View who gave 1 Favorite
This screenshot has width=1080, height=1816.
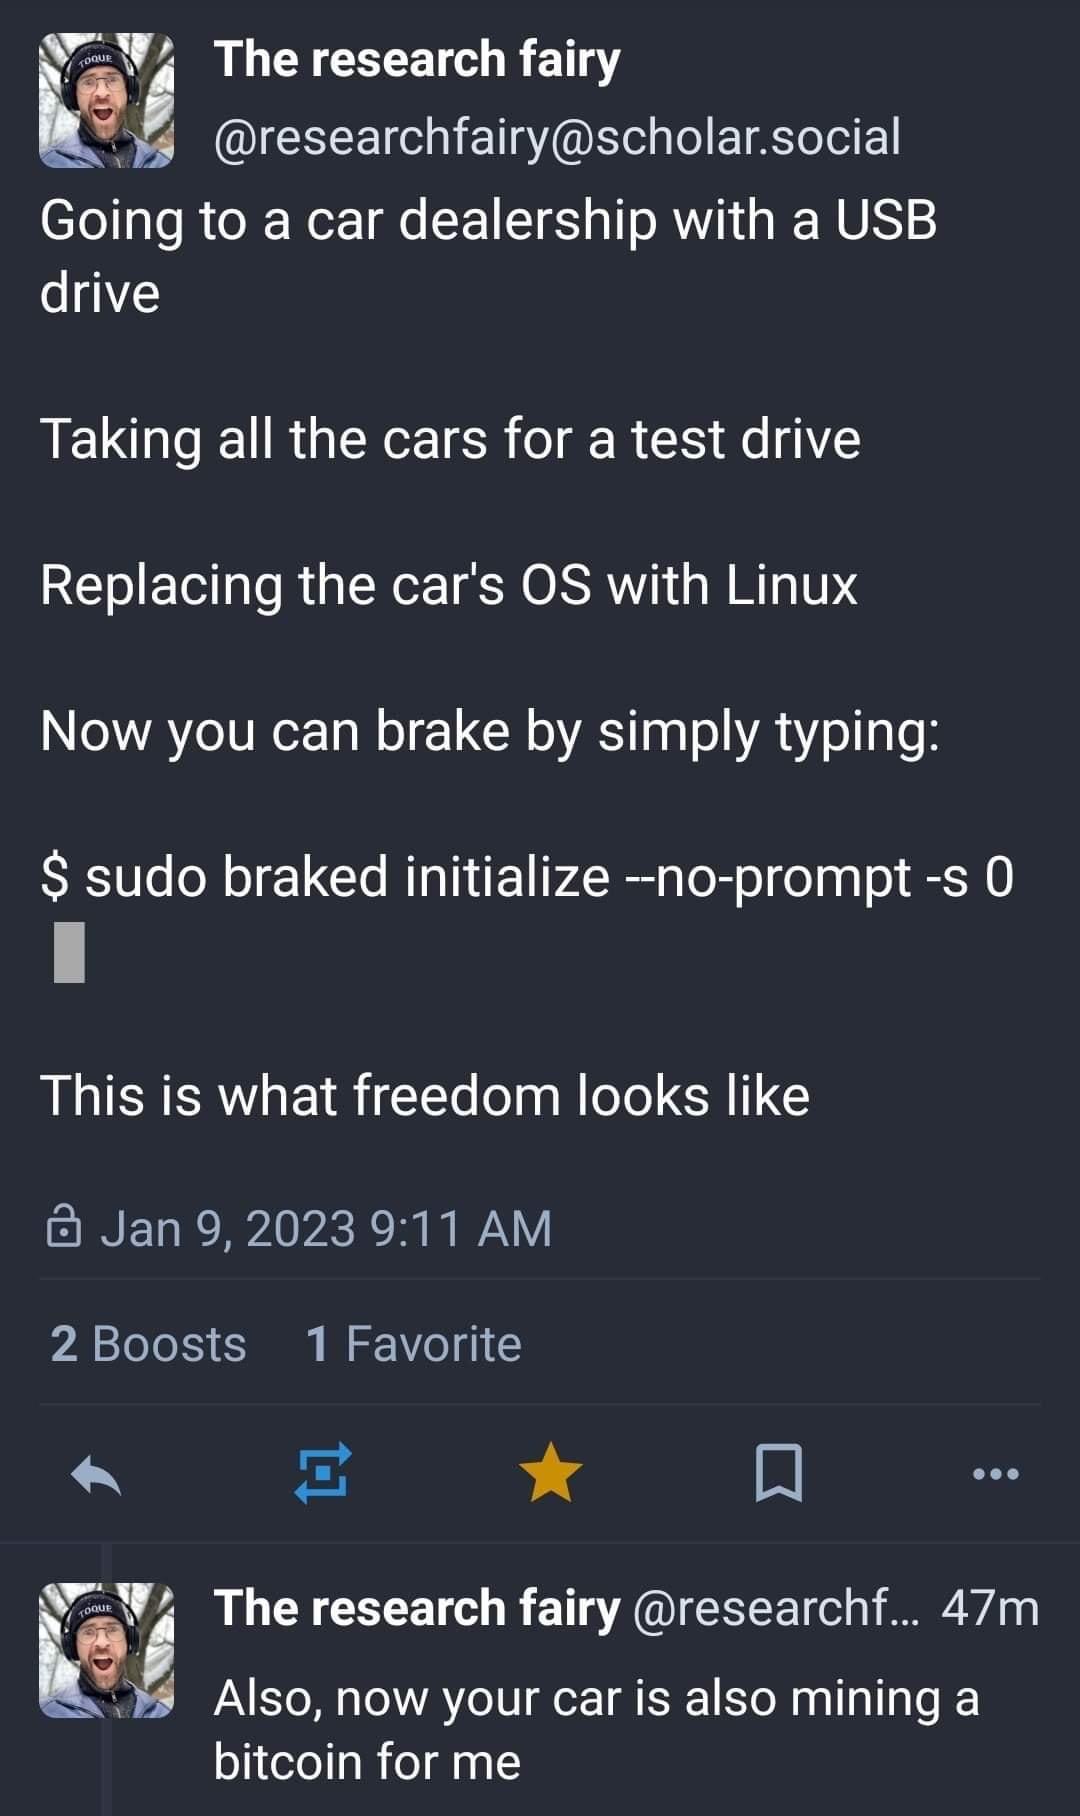point(413,1344)
